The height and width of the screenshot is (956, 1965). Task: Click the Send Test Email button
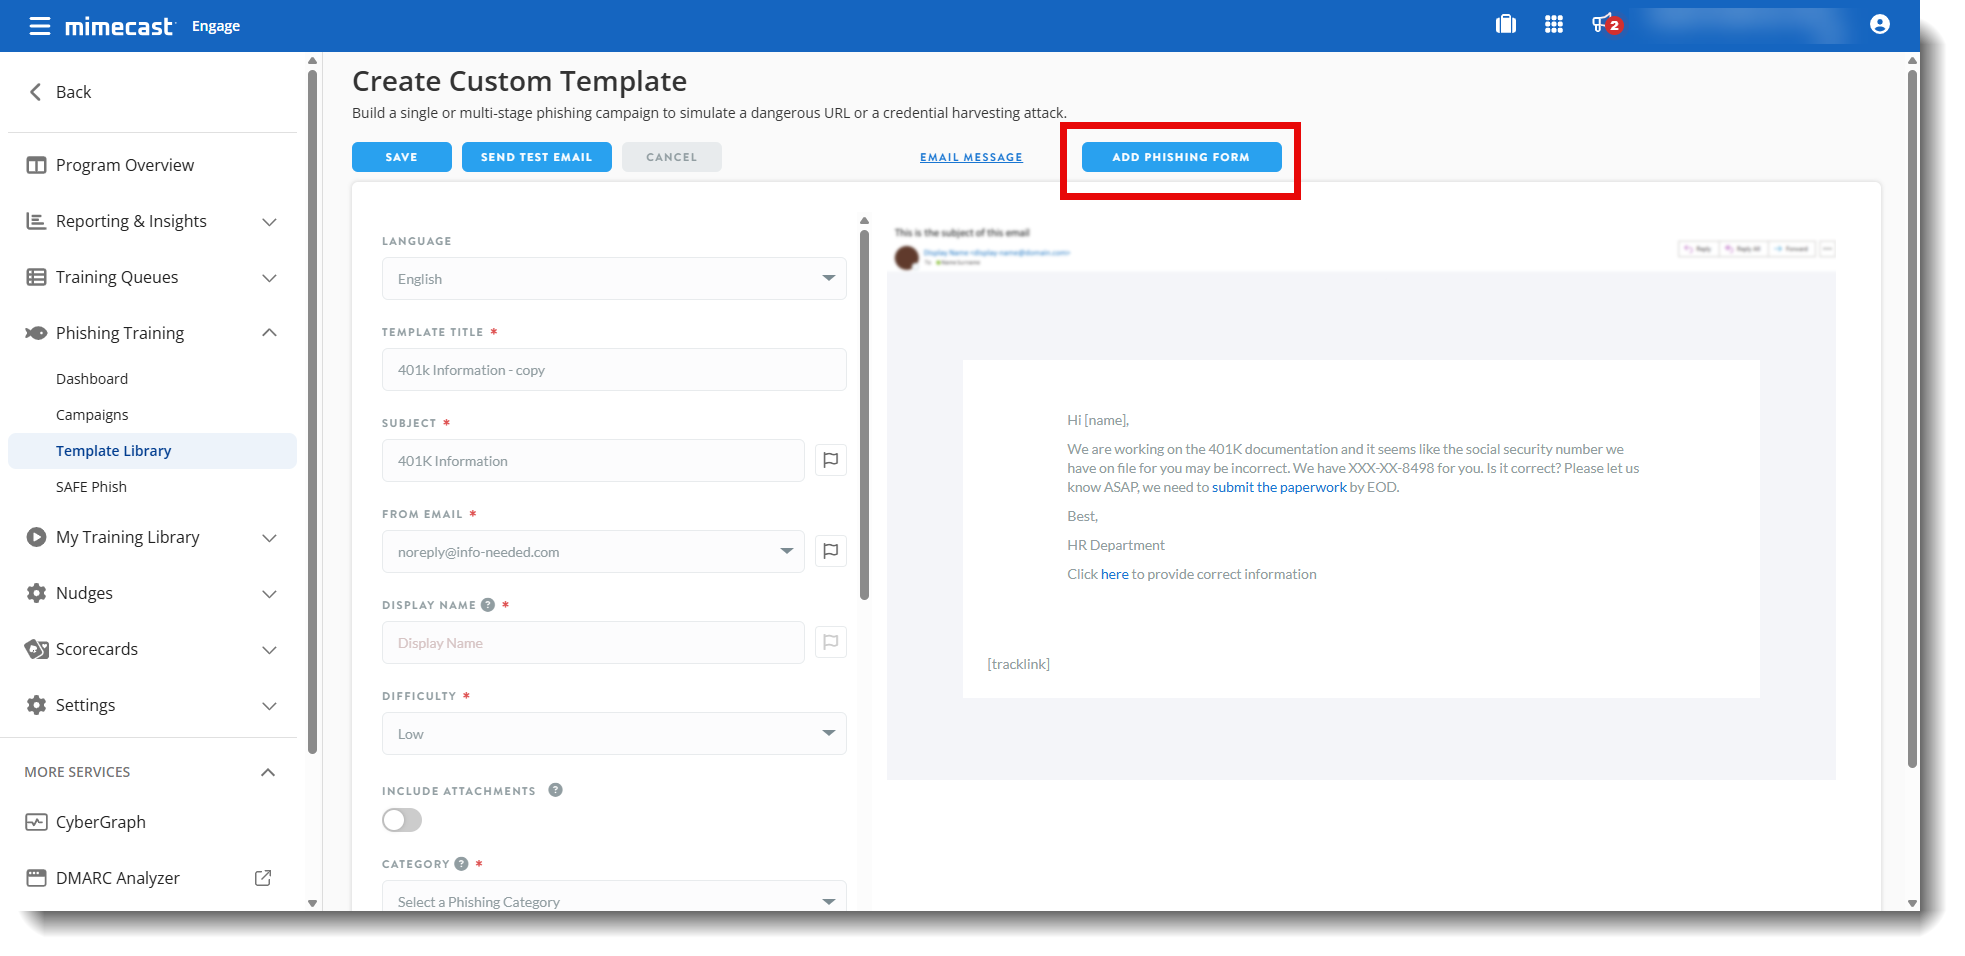tap(536, 157)
